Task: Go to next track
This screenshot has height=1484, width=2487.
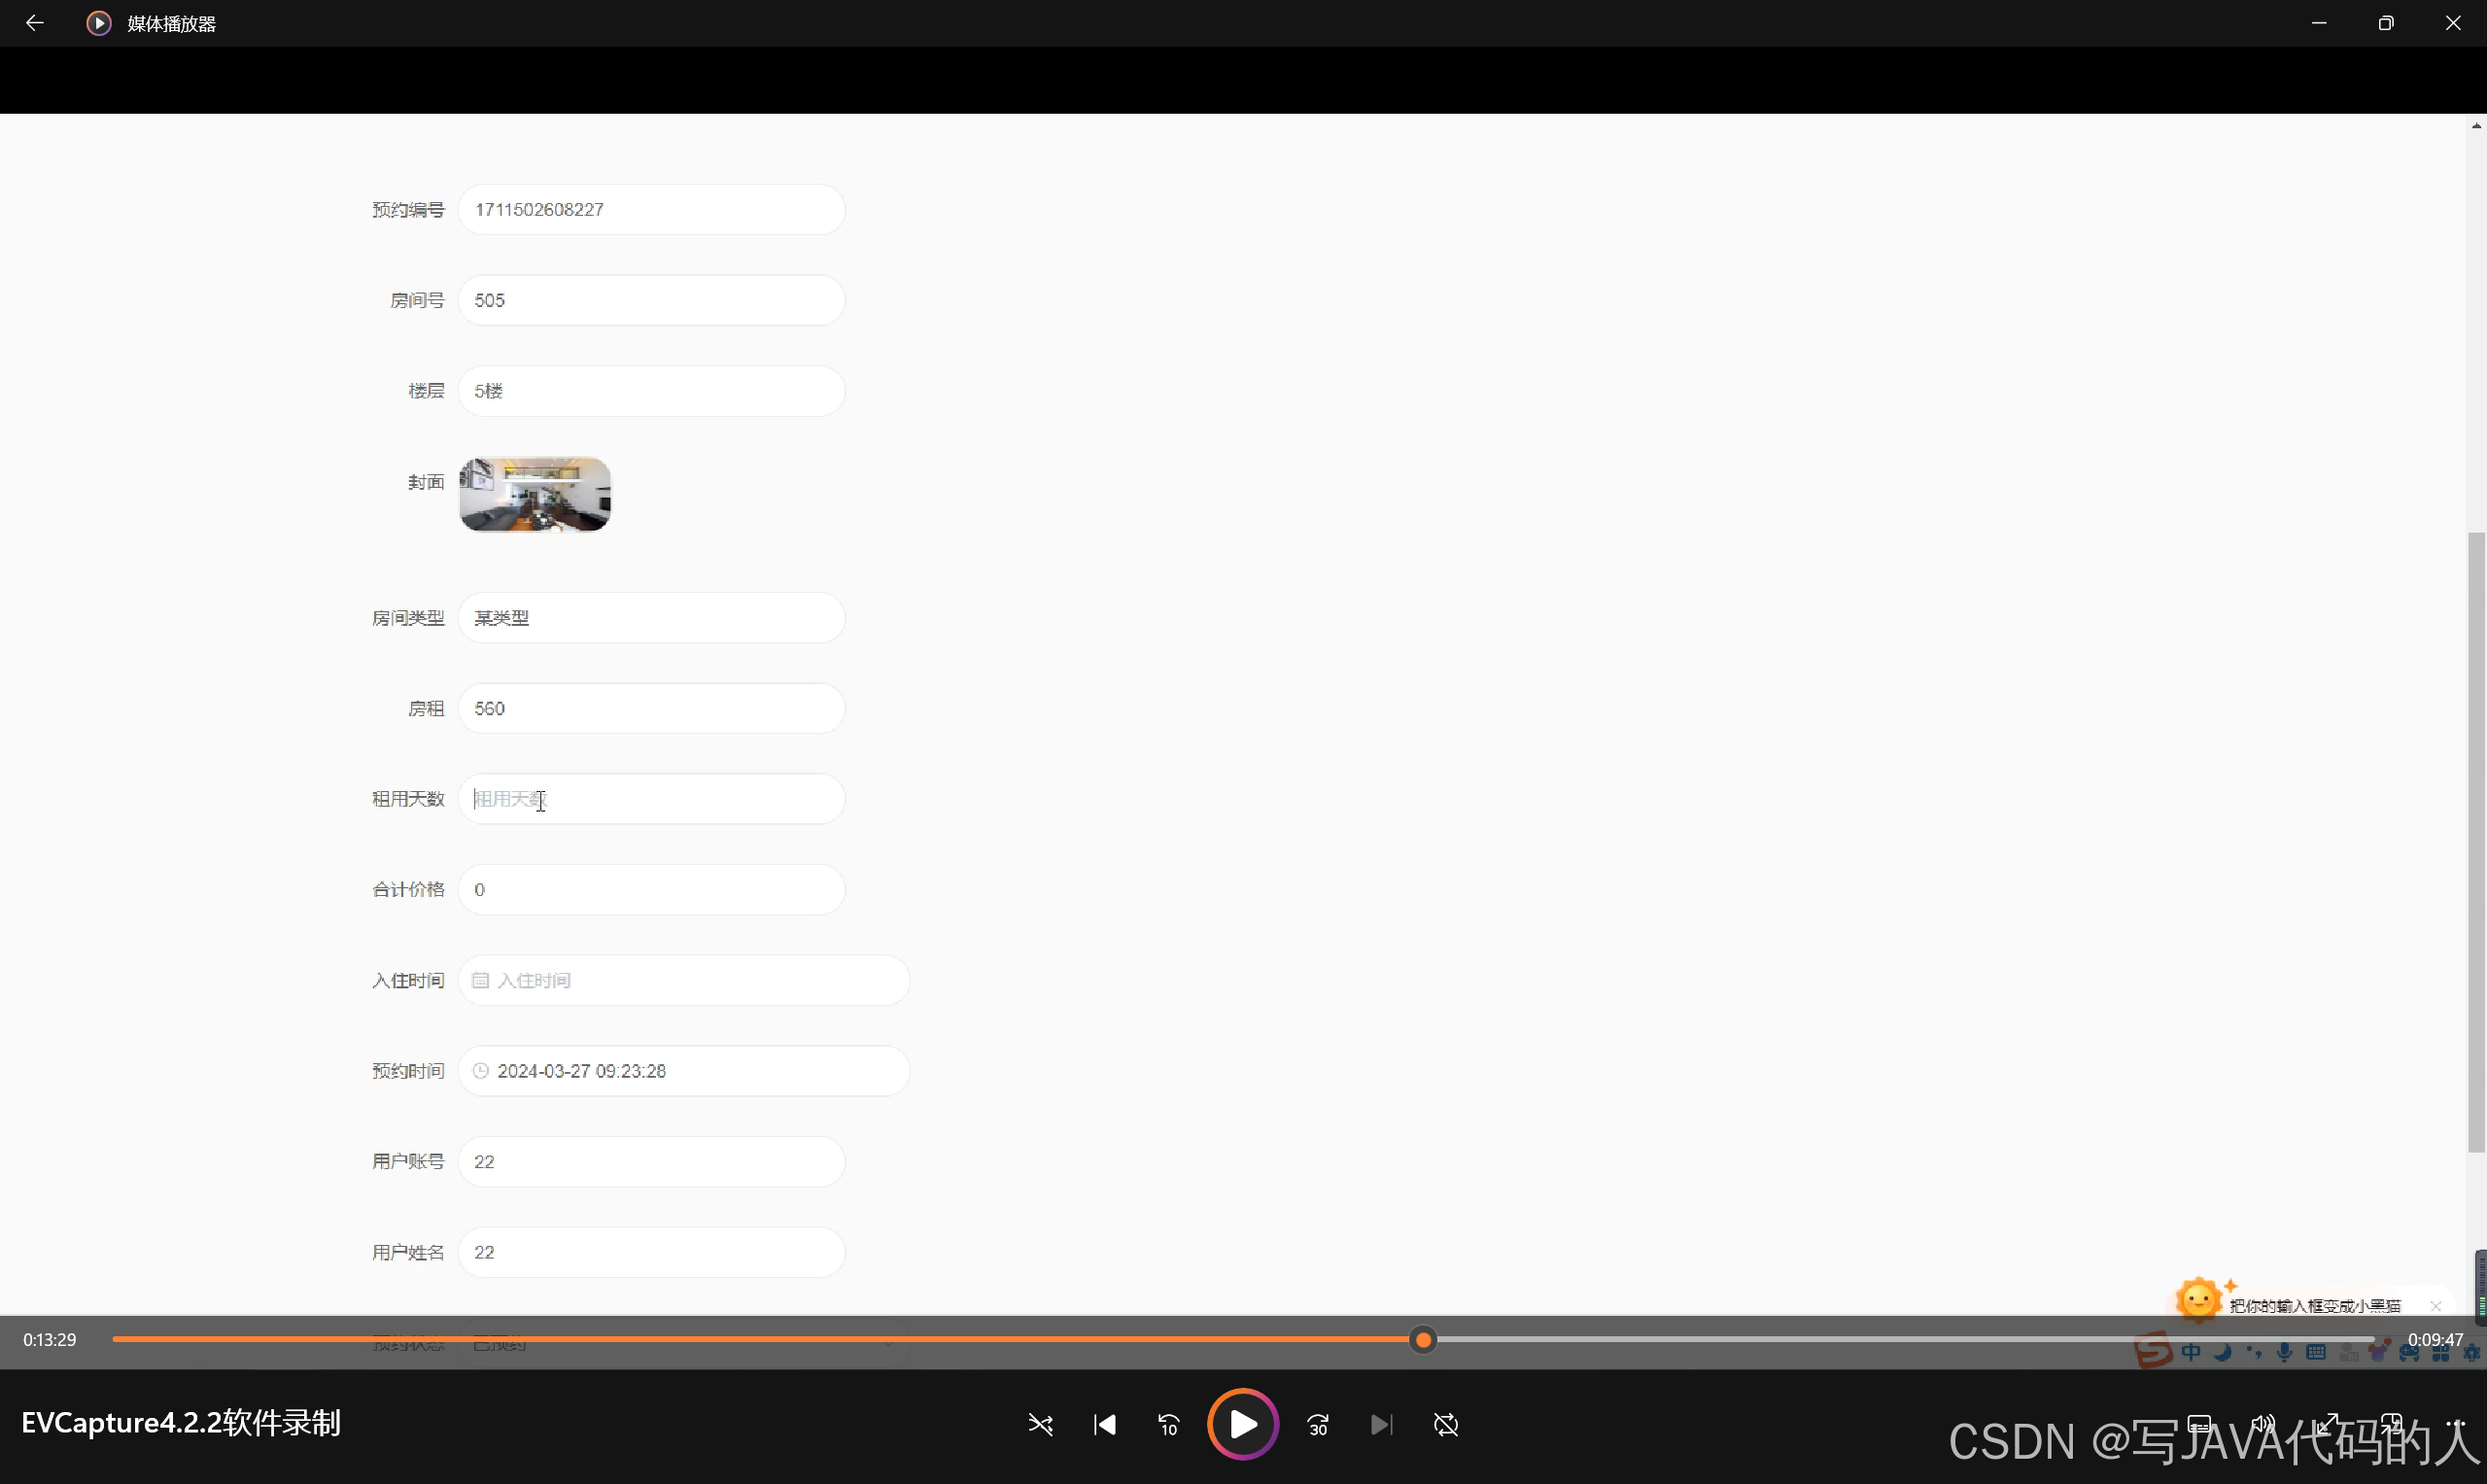Action: coord(1381,1424)
